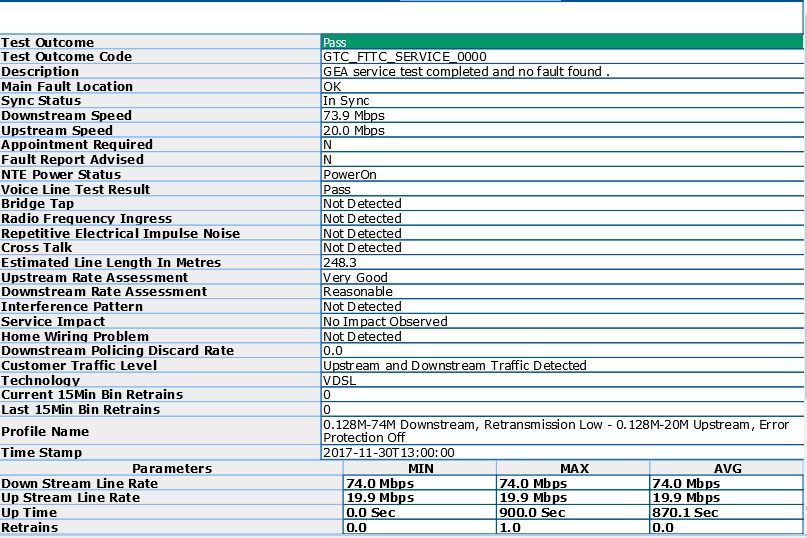Viewport: 807px width, 538px height.
Task: Select the GTC_FTTC_SERVICE_0000 outcome code value
Action: tap(404, 57)
